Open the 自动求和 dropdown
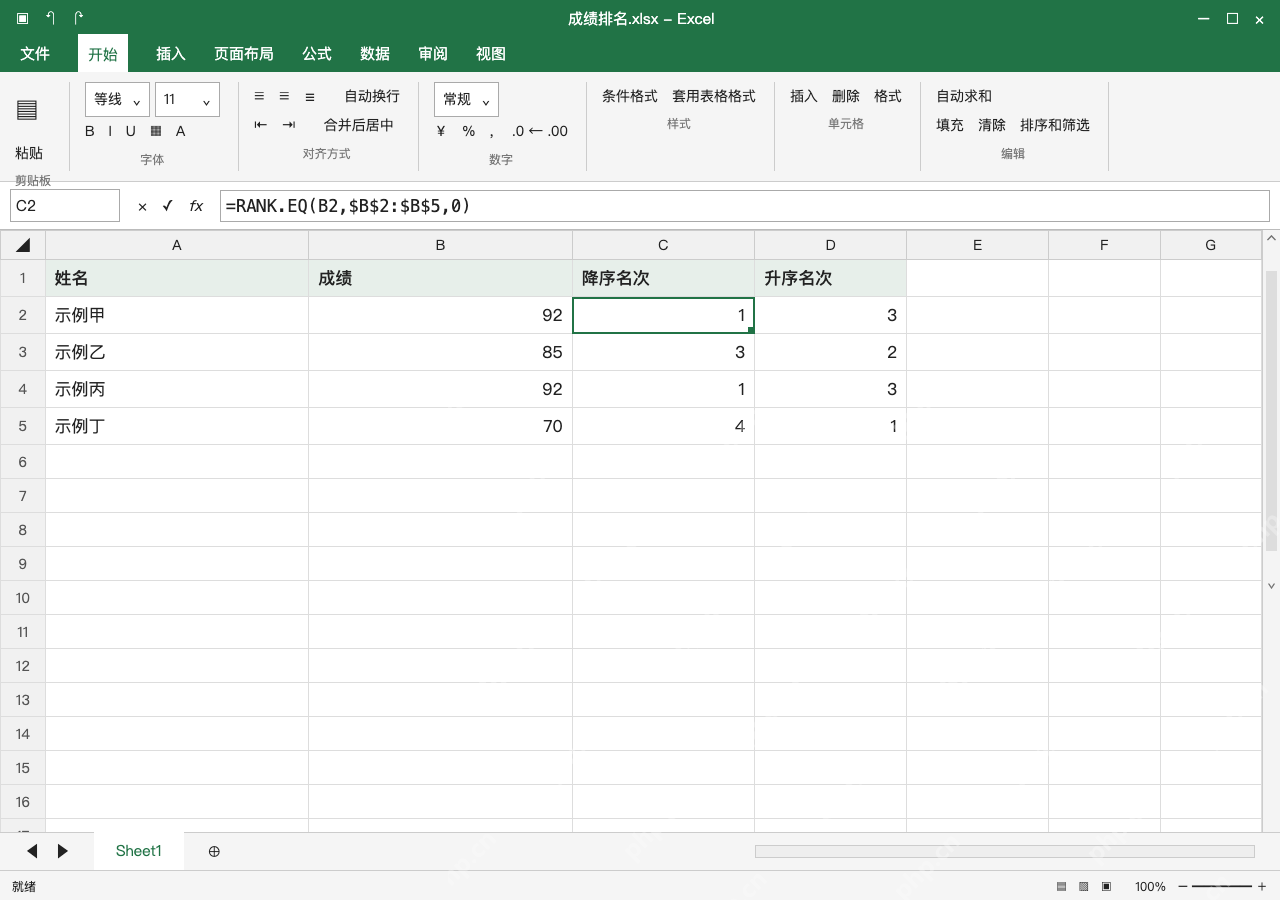The width and height of the screenshot is (1280, 900). (x=964, y=96)
